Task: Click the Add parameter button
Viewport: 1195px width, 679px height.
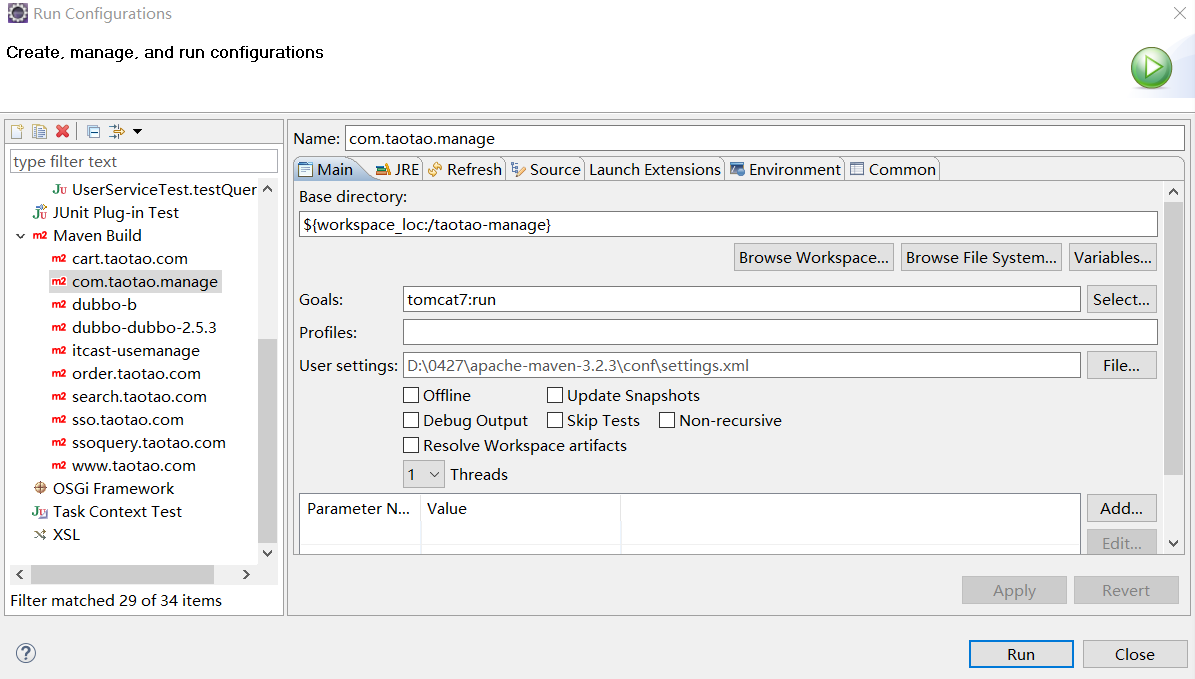Action: pos(1121,508)
